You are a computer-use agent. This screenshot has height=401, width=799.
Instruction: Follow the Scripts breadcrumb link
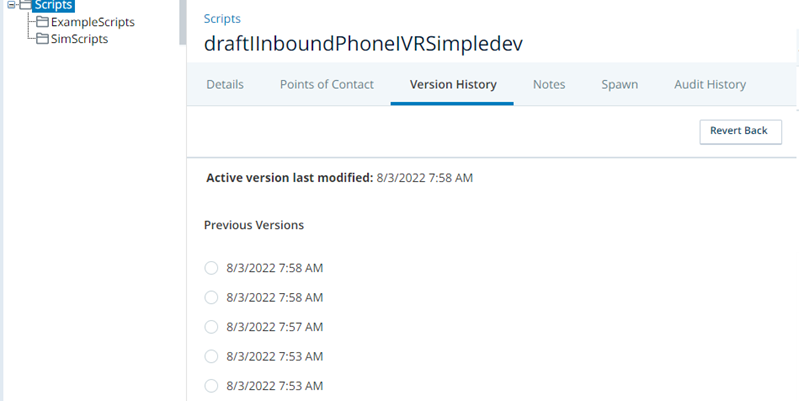click(x=222, y=19)
